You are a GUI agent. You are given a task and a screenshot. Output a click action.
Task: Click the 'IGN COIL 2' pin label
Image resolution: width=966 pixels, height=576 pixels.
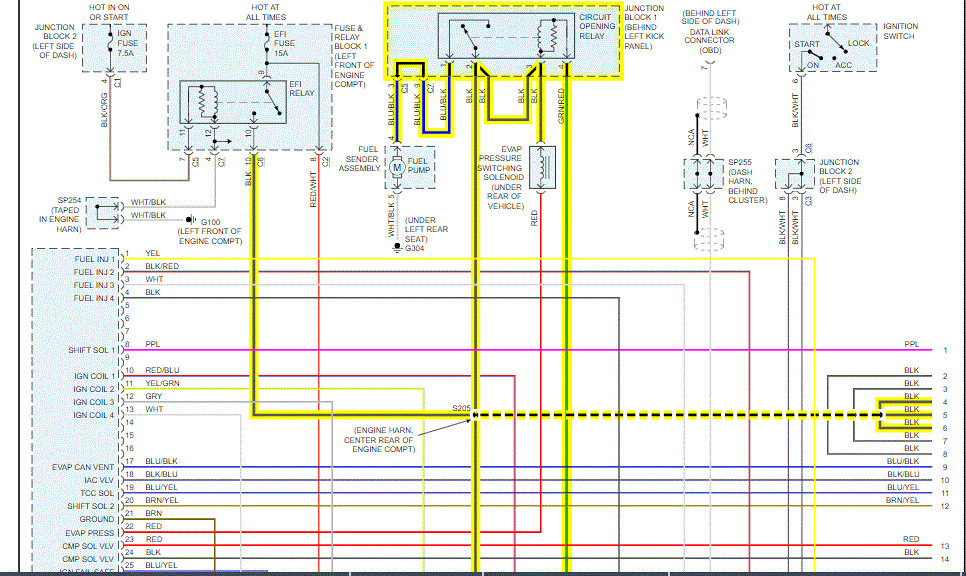click(x=94, y=389)
